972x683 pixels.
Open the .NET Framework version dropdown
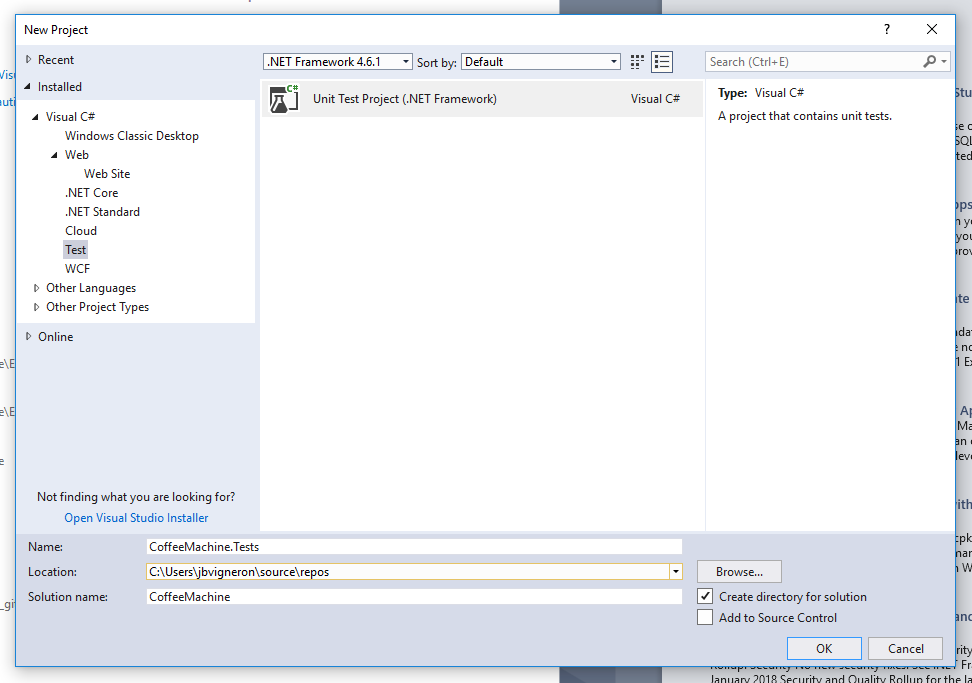[337, 61]
